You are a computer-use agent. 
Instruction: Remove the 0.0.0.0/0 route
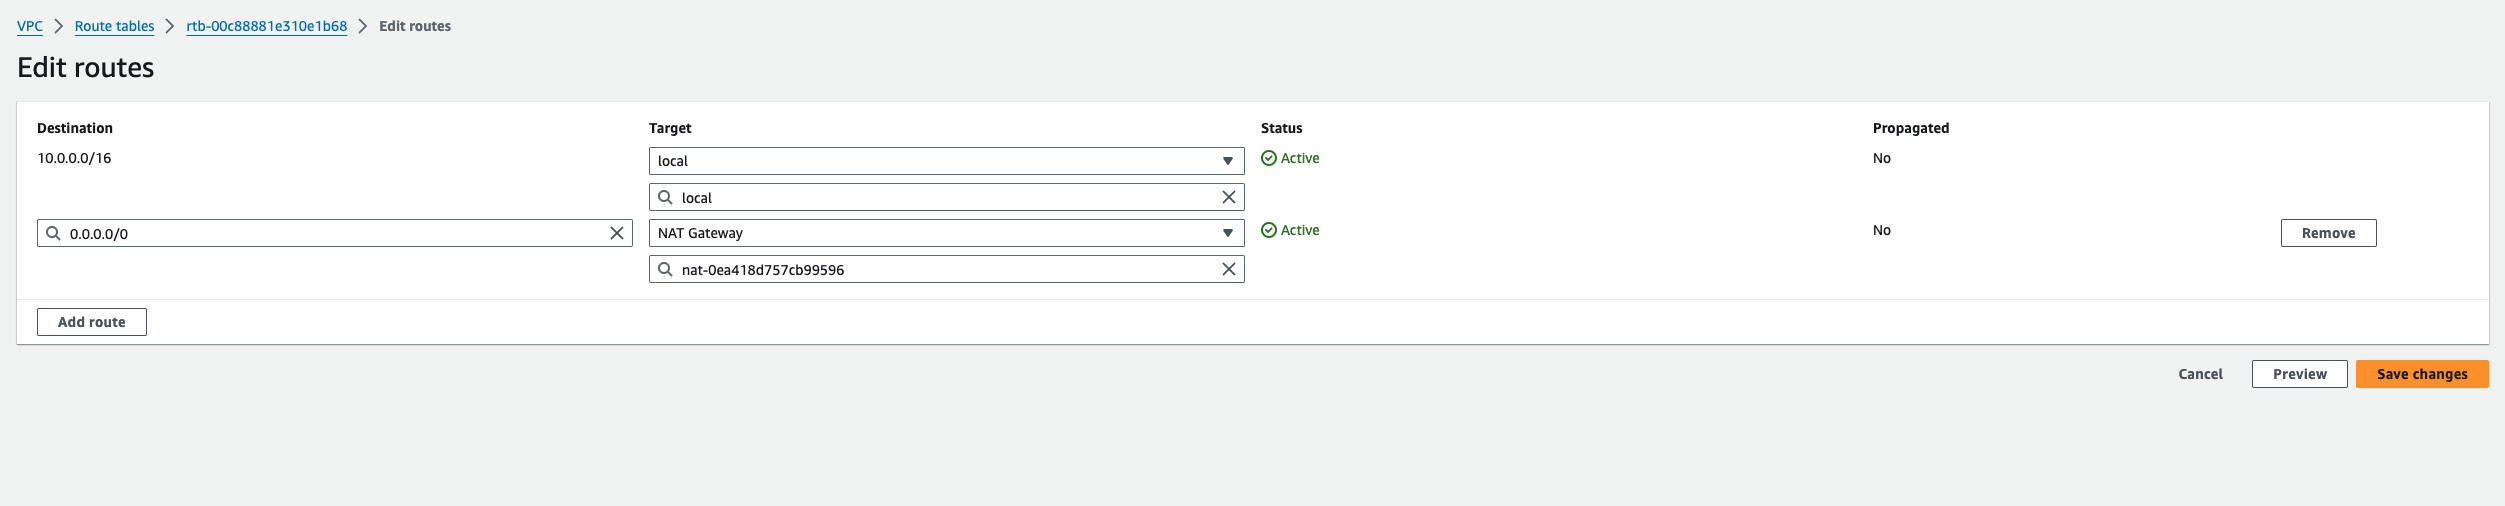pyautogui.click(x=2328, y=233)
